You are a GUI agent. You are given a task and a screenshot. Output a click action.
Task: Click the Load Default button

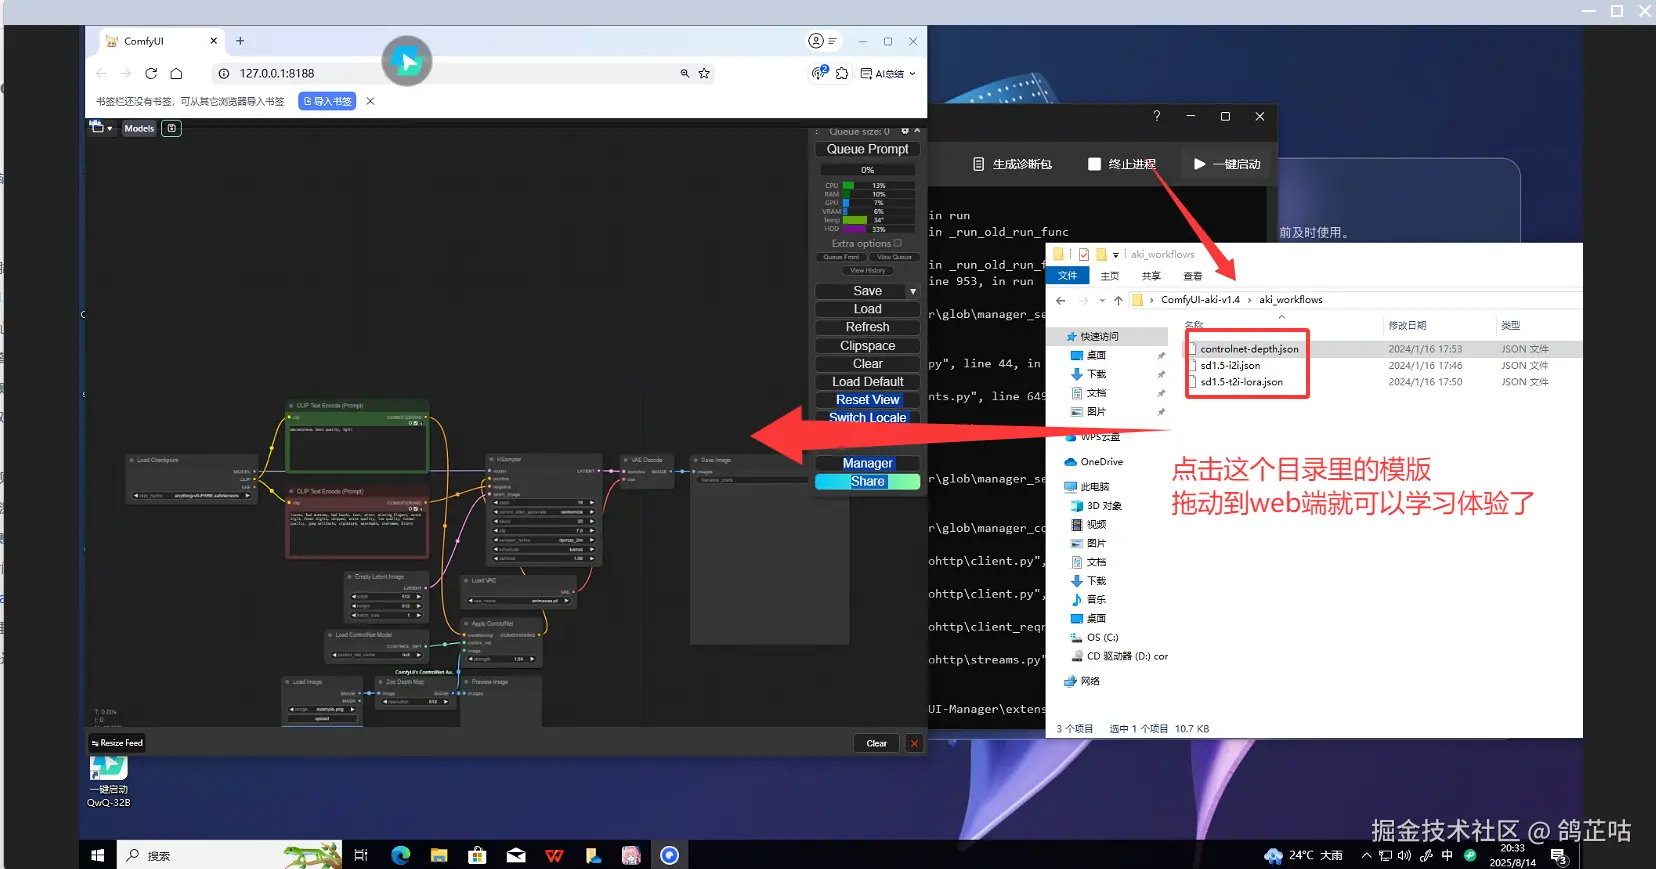pos(867,382)
